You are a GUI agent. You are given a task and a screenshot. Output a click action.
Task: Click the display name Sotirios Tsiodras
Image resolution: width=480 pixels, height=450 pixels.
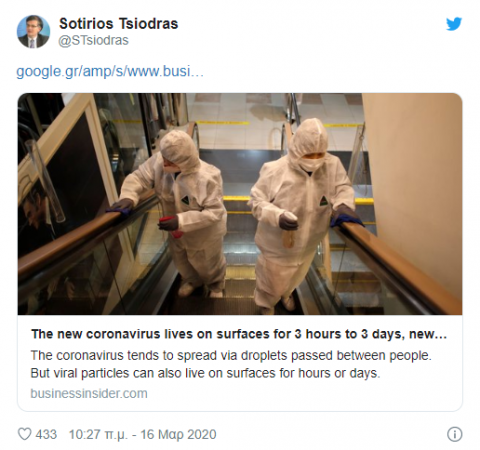click(x=119, y=24)
